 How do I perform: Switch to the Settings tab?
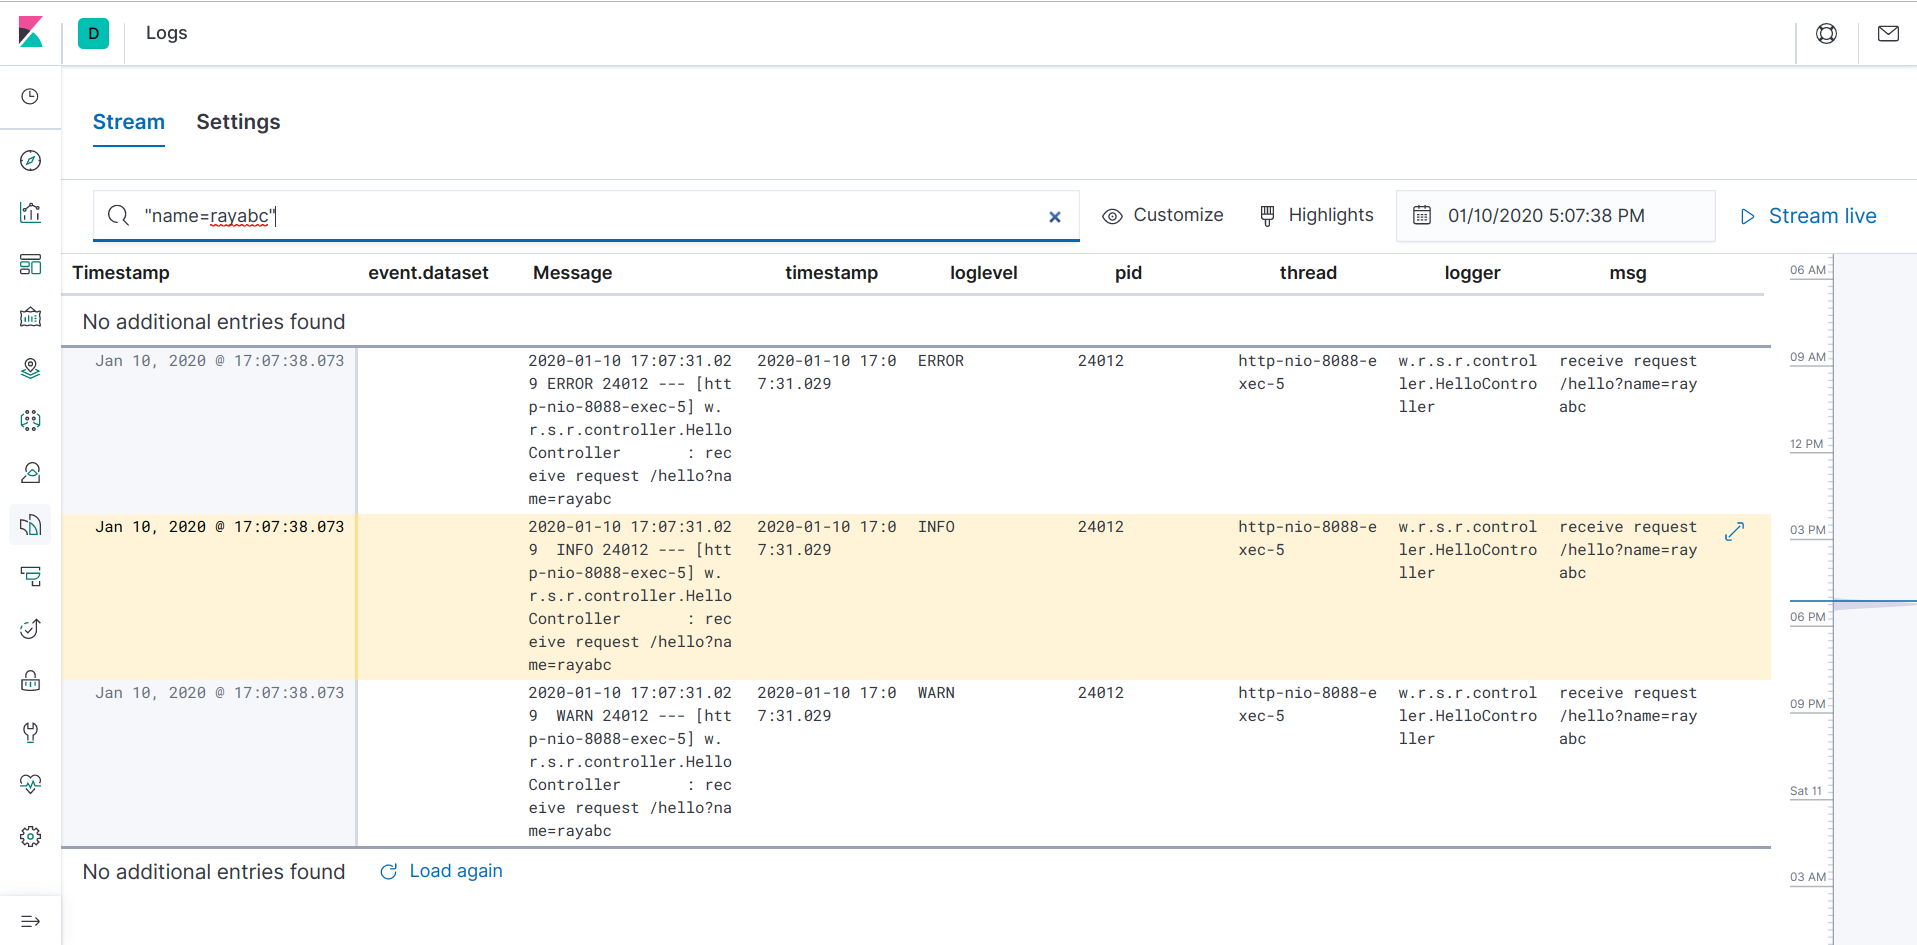click(x=238, y=122)
